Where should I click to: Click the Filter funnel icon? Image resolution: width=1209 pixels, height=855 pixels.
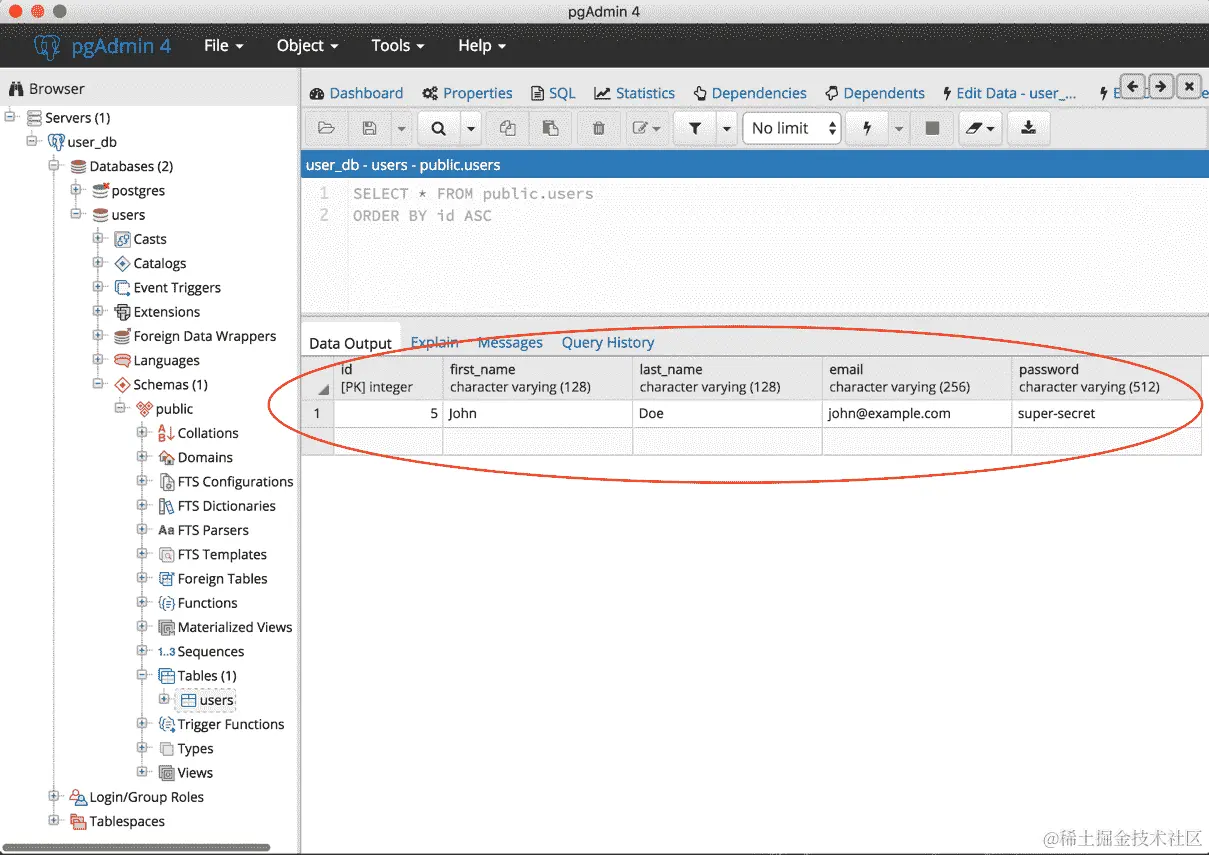pos(695,128)
